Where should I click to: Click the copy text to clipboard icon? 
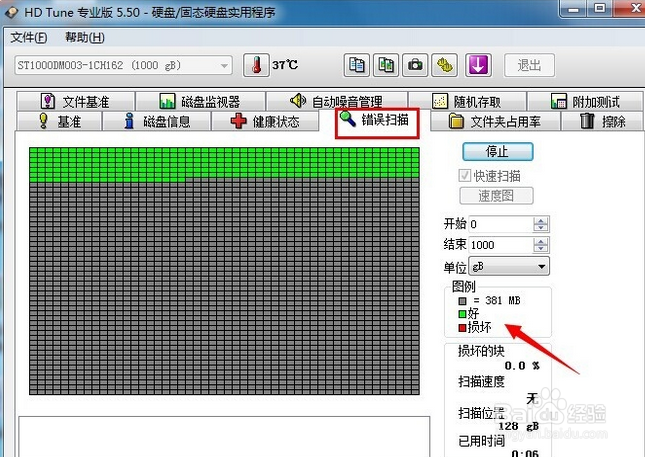click(x=357, y=65)
